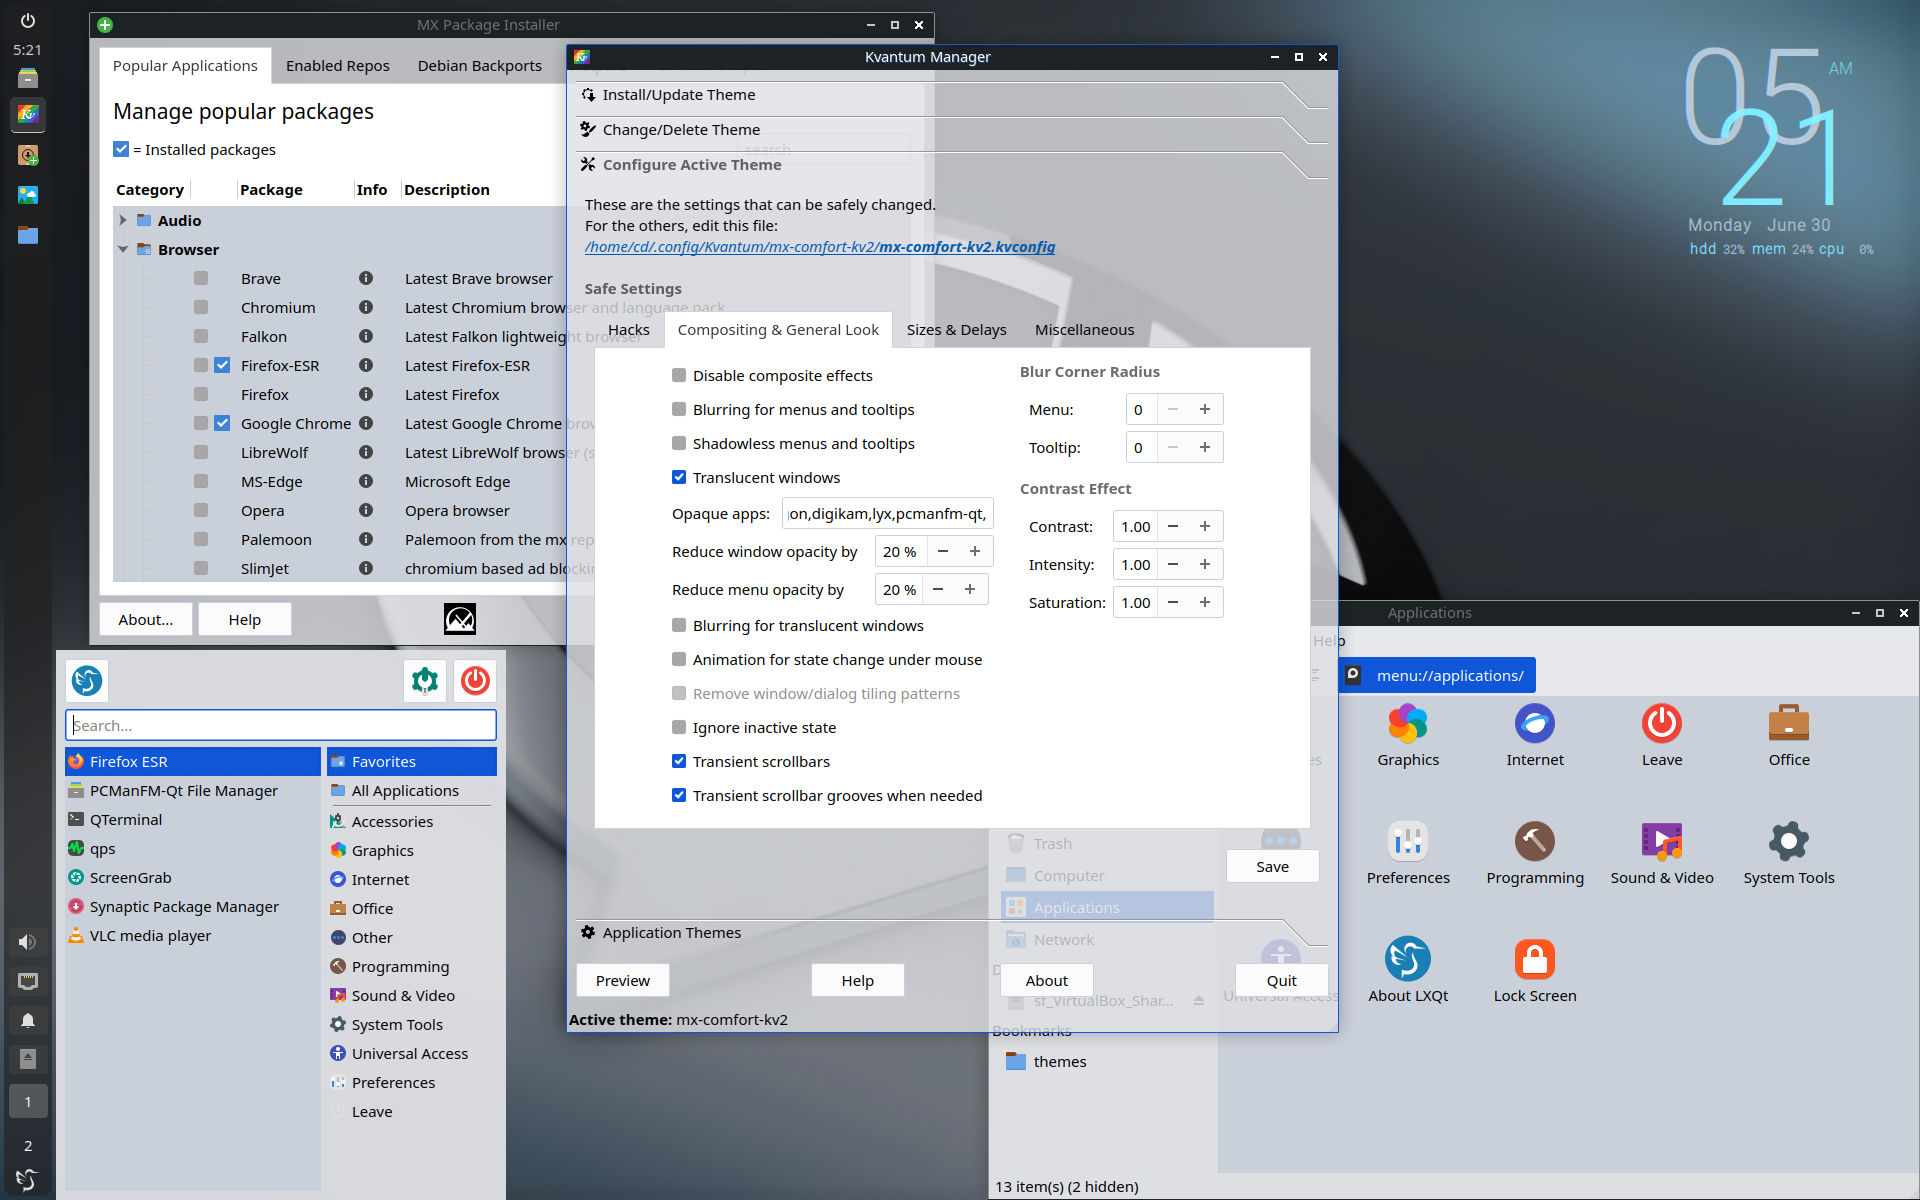The width and height of the screenshot is (1920, 1200).
Task: Click the notification bell icon in the panel
Action: (28, 1021)
